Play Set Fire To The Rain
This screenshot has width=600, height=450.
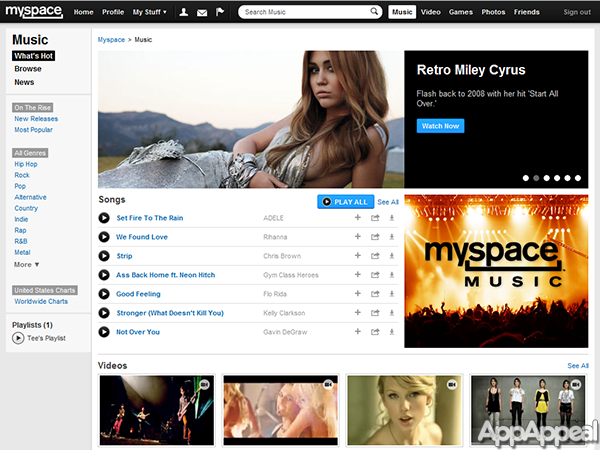click(x=104, y=218)
